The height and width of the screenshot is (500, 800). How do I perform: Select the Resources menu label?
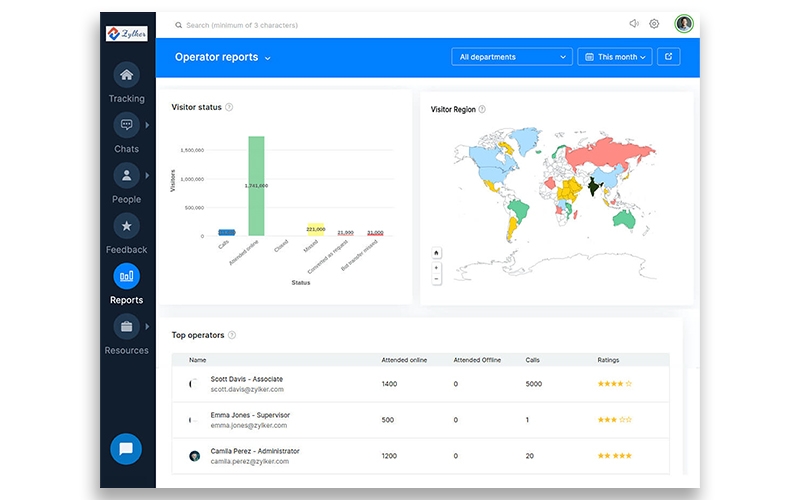point(127,351)
